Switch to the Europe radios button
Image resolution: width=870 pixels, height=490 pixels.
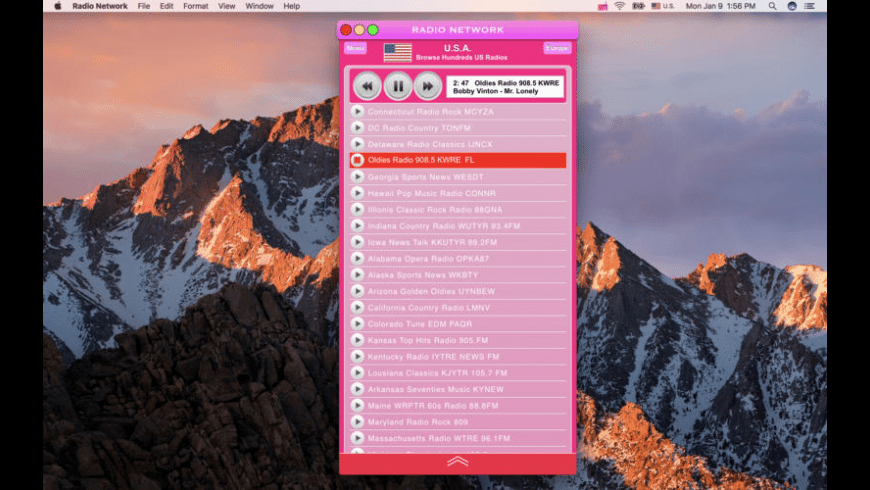pyautogui.click(x=557, y=48)
